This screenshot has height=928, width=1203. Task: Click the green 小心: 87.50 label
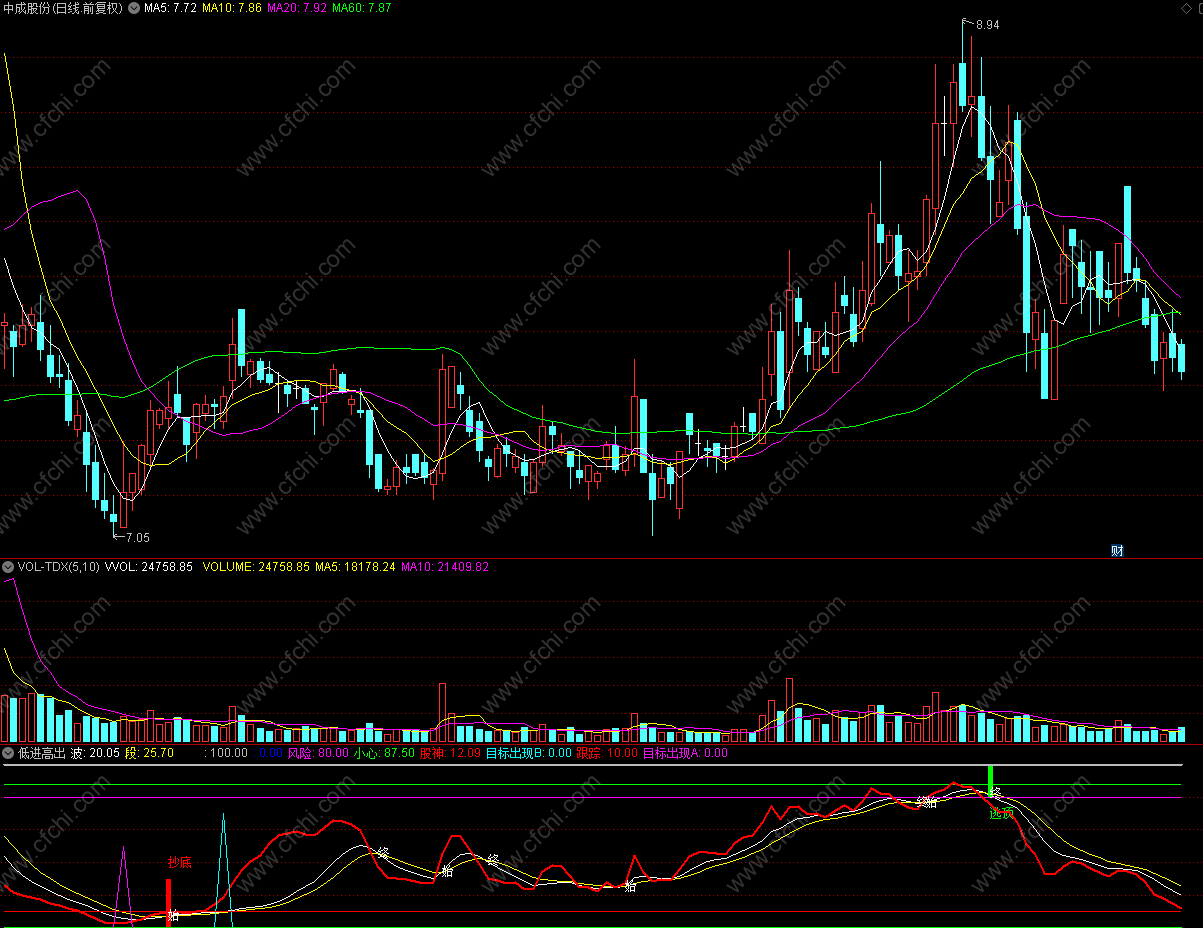click(x=385, y=753)
